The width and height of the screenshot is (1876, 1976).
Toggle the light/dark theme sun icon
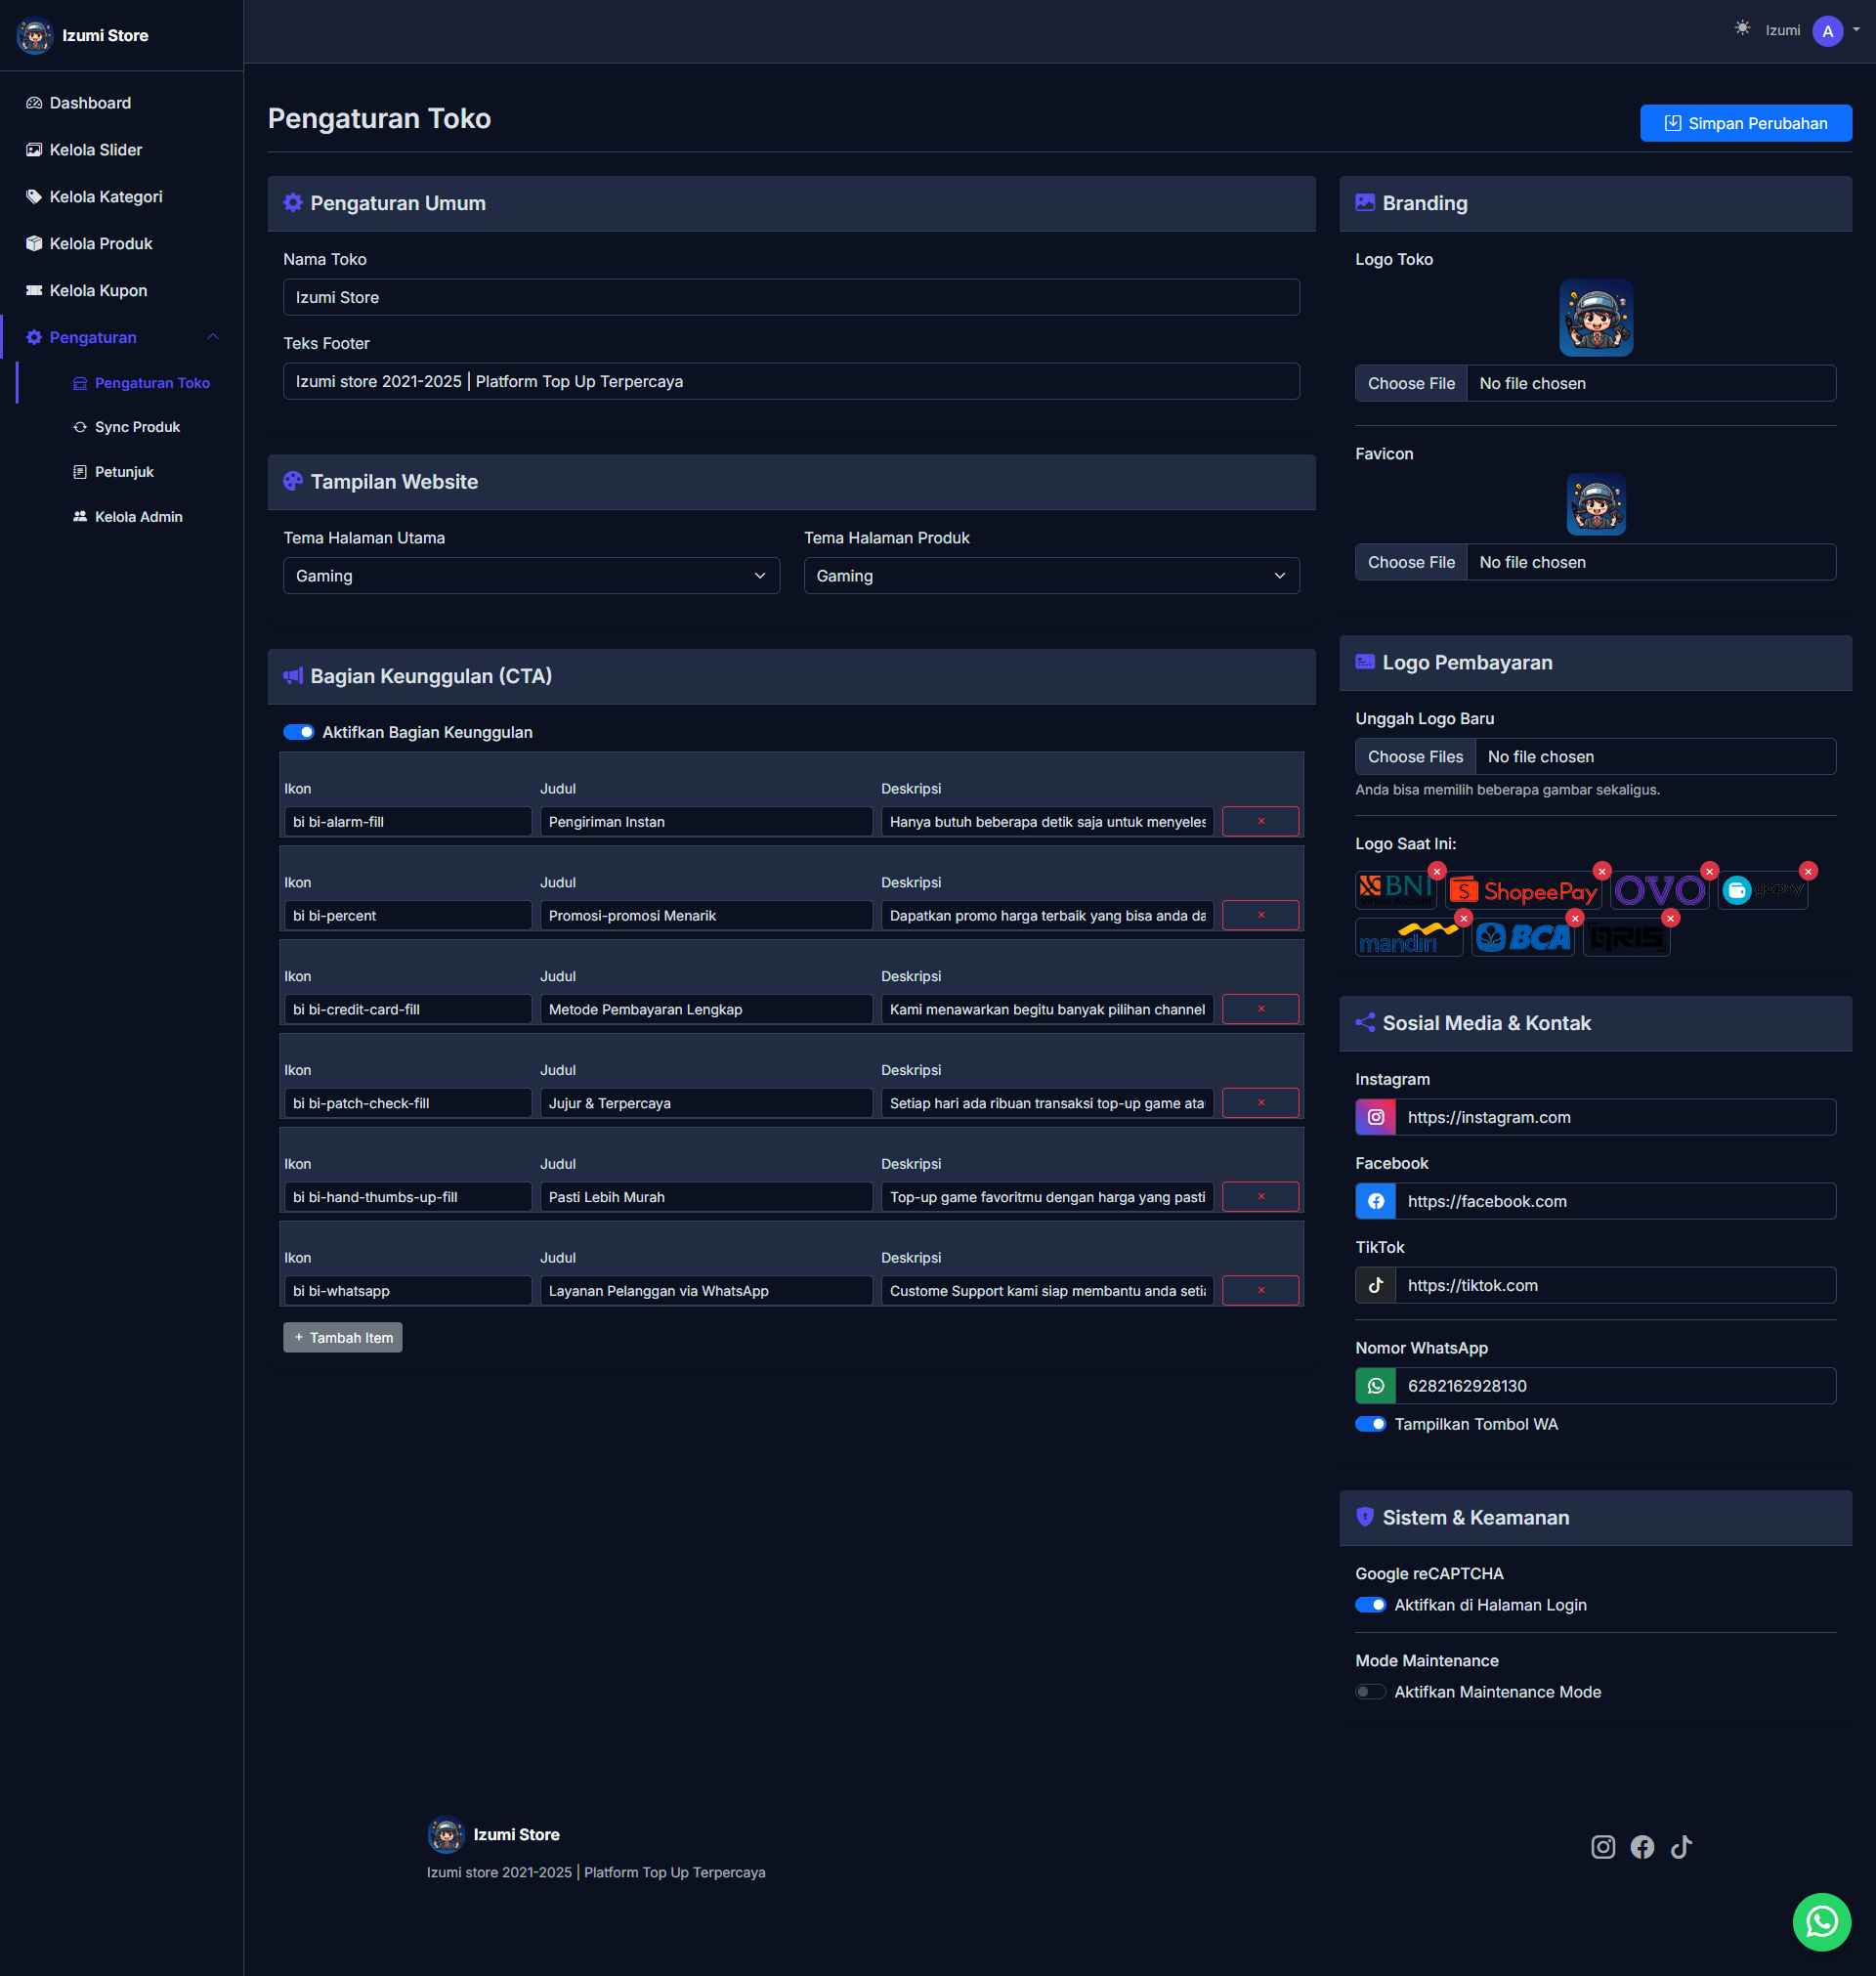click(x=1742, y=29)
